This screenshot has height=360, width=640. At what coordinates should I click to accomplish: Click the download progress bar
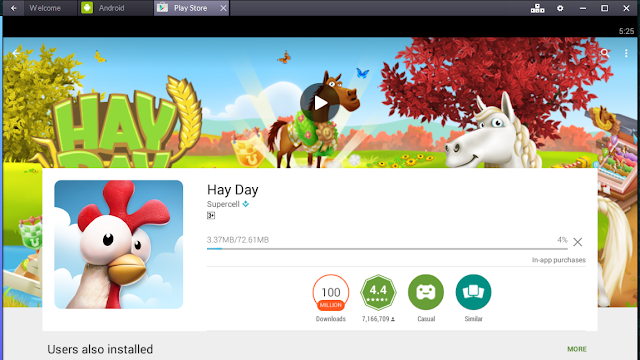[x=387, y=249]
